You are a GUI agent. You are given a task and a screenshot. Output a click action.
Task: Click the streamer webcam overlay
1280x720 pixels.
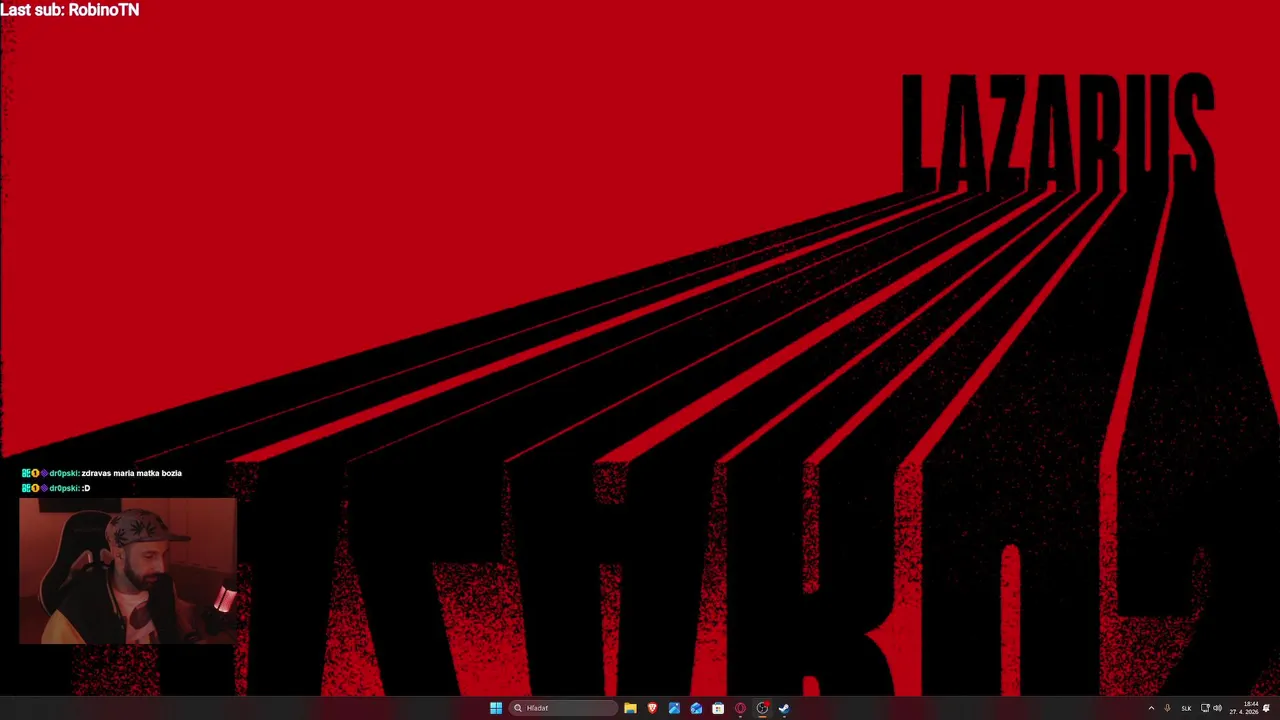pyautogui.click(x=128, y=570)
